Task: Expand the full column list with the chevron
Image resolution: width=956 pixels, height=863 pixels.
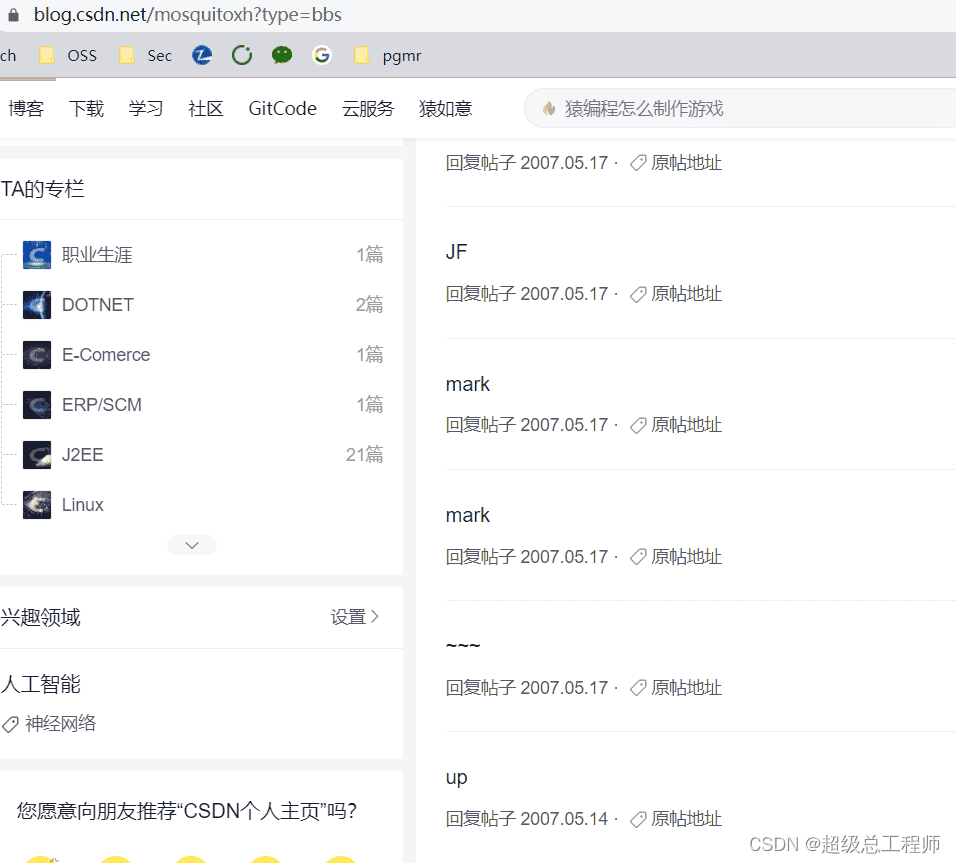Action: 191,544
